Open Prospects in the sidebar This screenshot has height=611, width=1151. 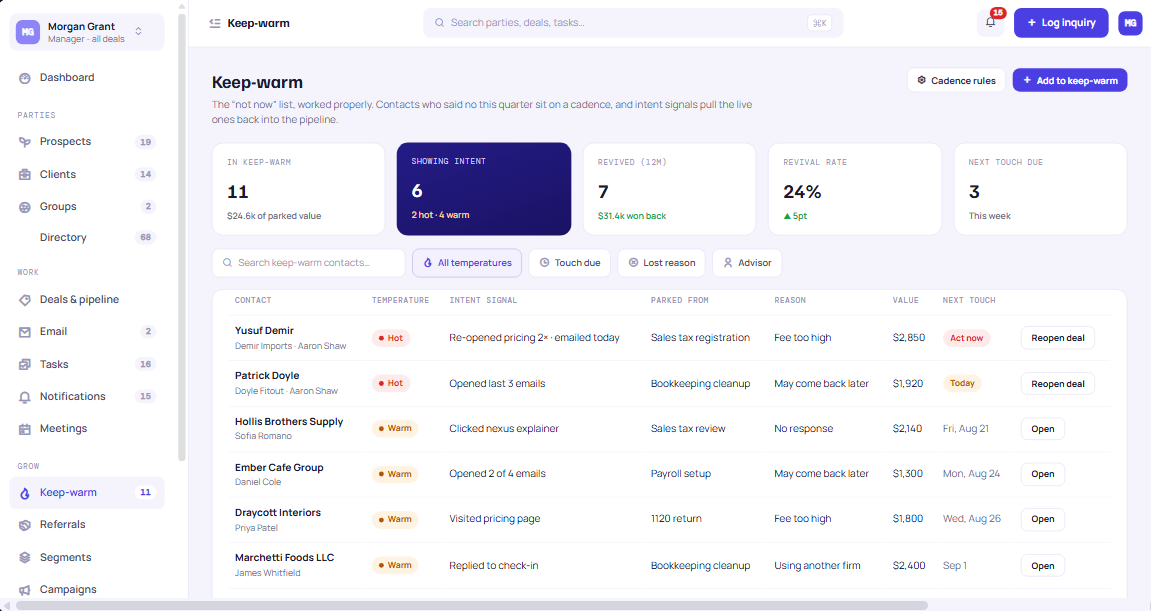87,142
